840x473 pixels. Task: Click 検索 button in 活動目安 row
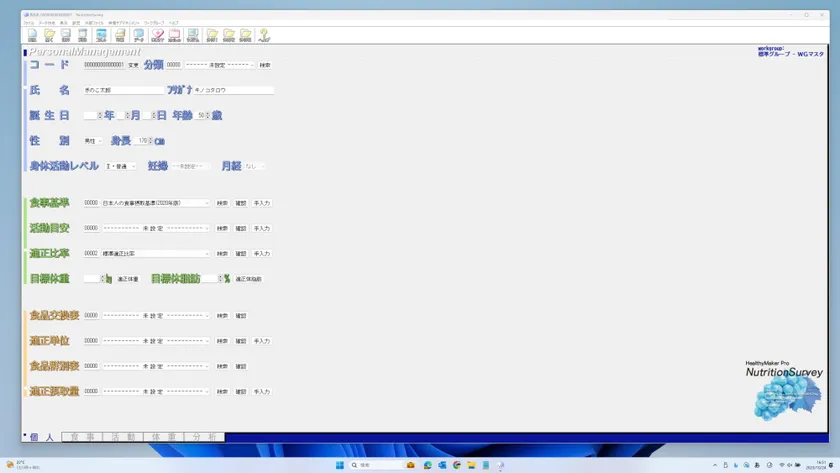point(222,228)
